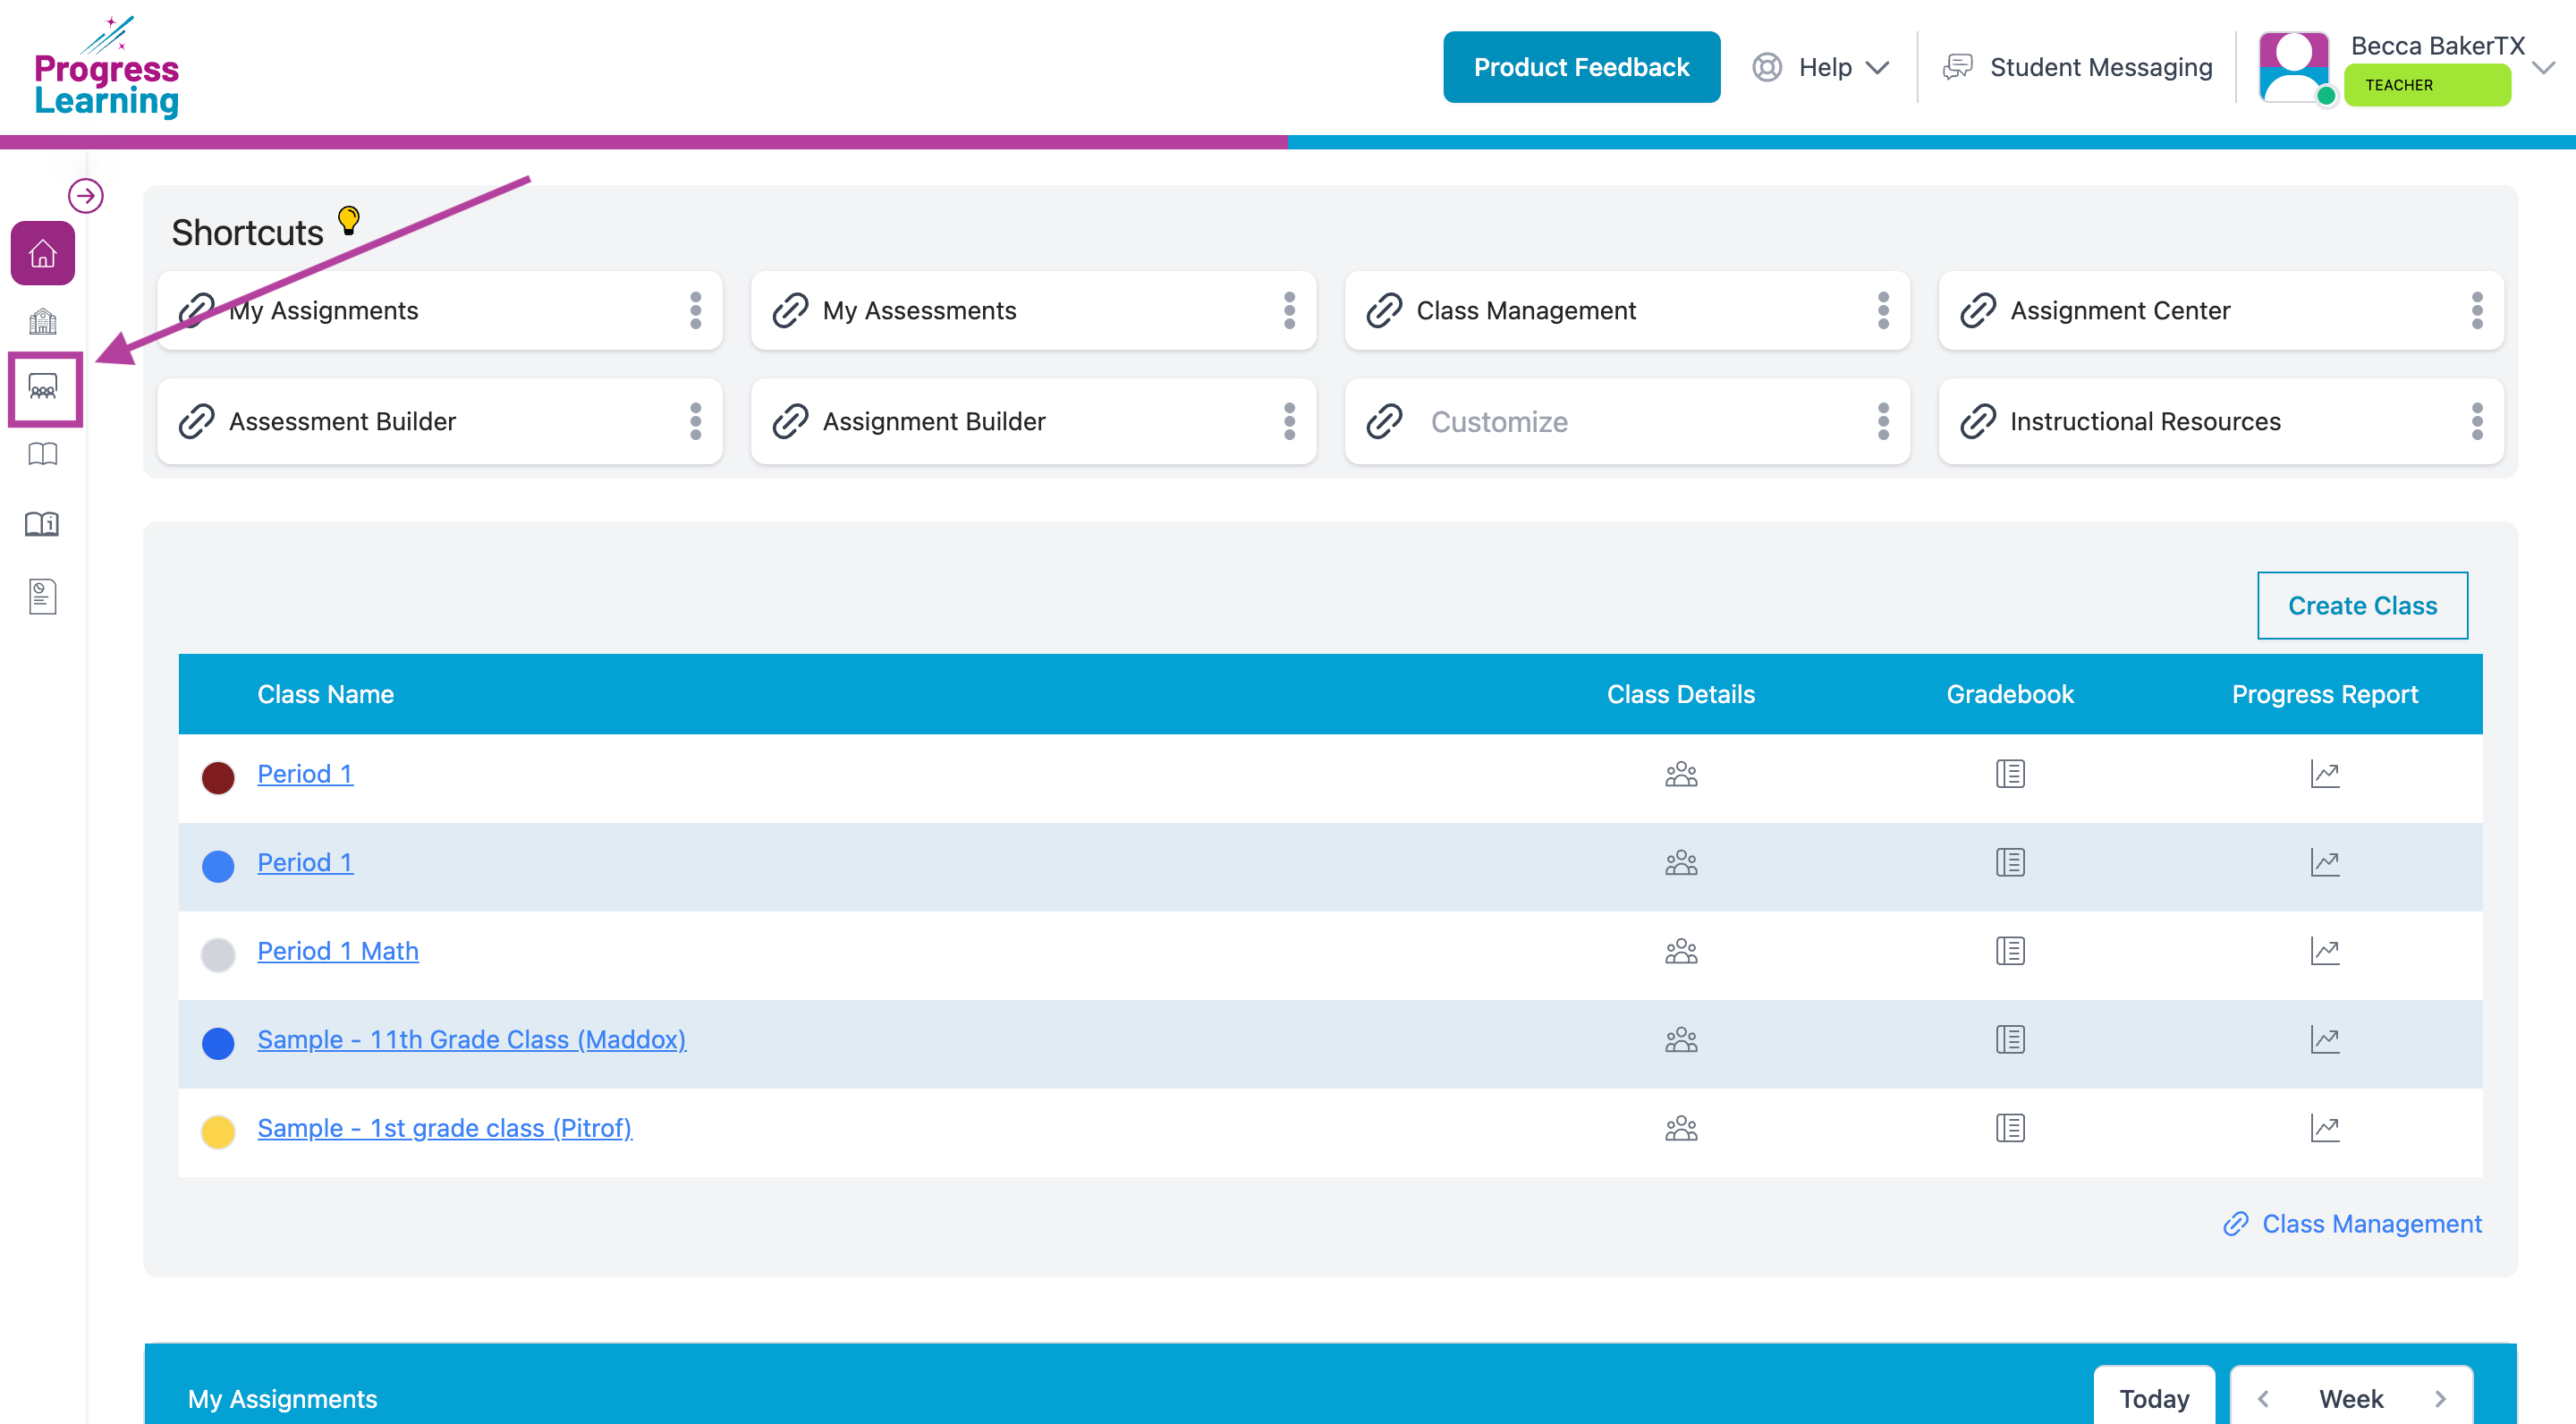Click the Becca BakerTX profile avatar
The image size is (2576, 1424).
[2294, 67]
